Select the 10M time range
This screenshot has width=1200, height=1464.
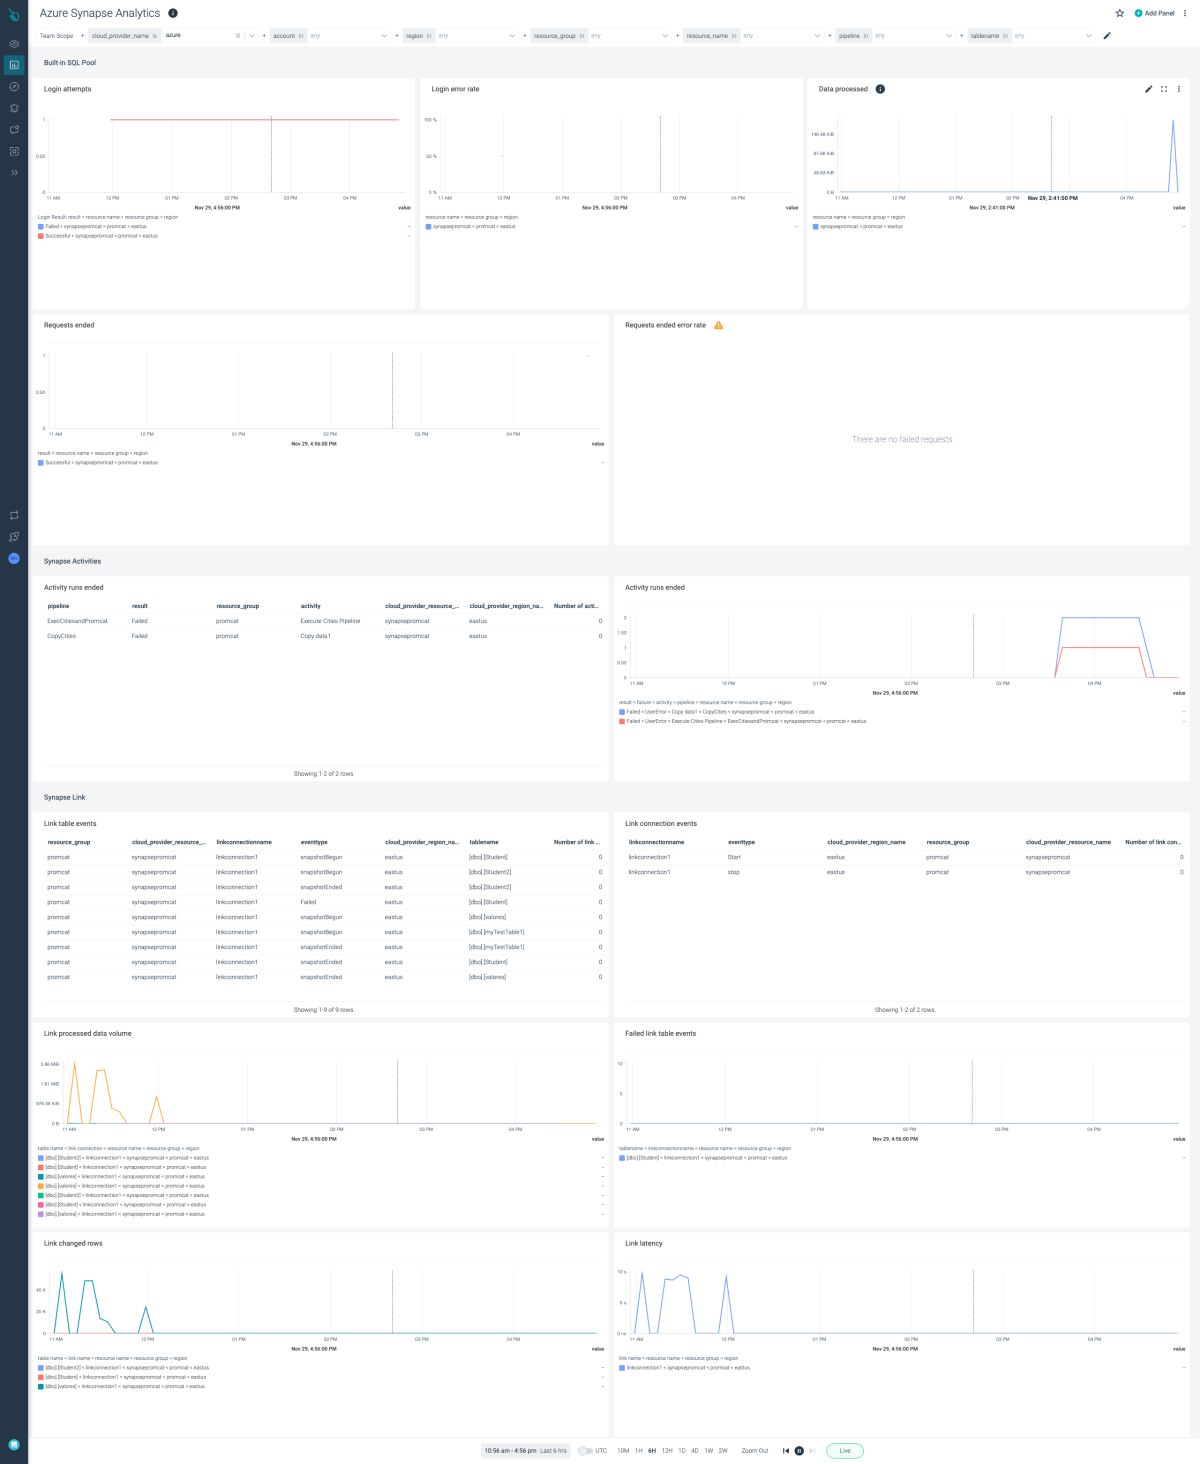[623, 1451]
